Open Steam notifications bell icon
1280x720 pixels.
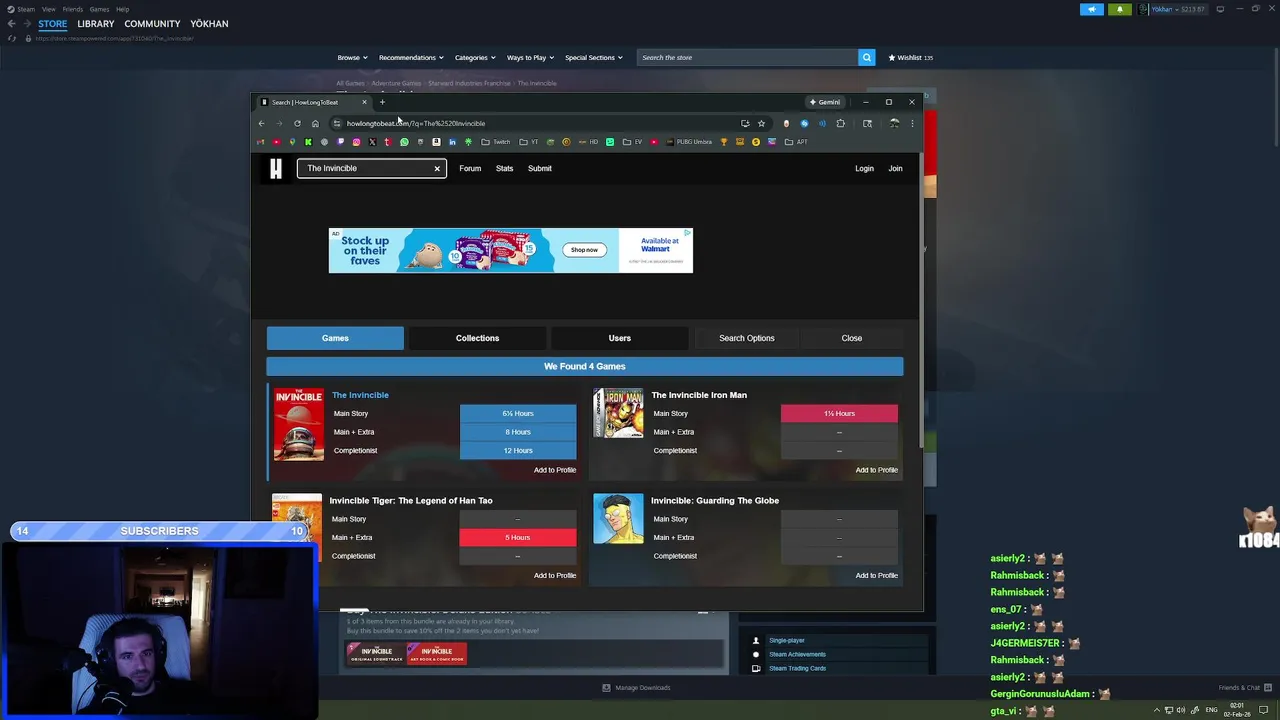click(1120, 10)
